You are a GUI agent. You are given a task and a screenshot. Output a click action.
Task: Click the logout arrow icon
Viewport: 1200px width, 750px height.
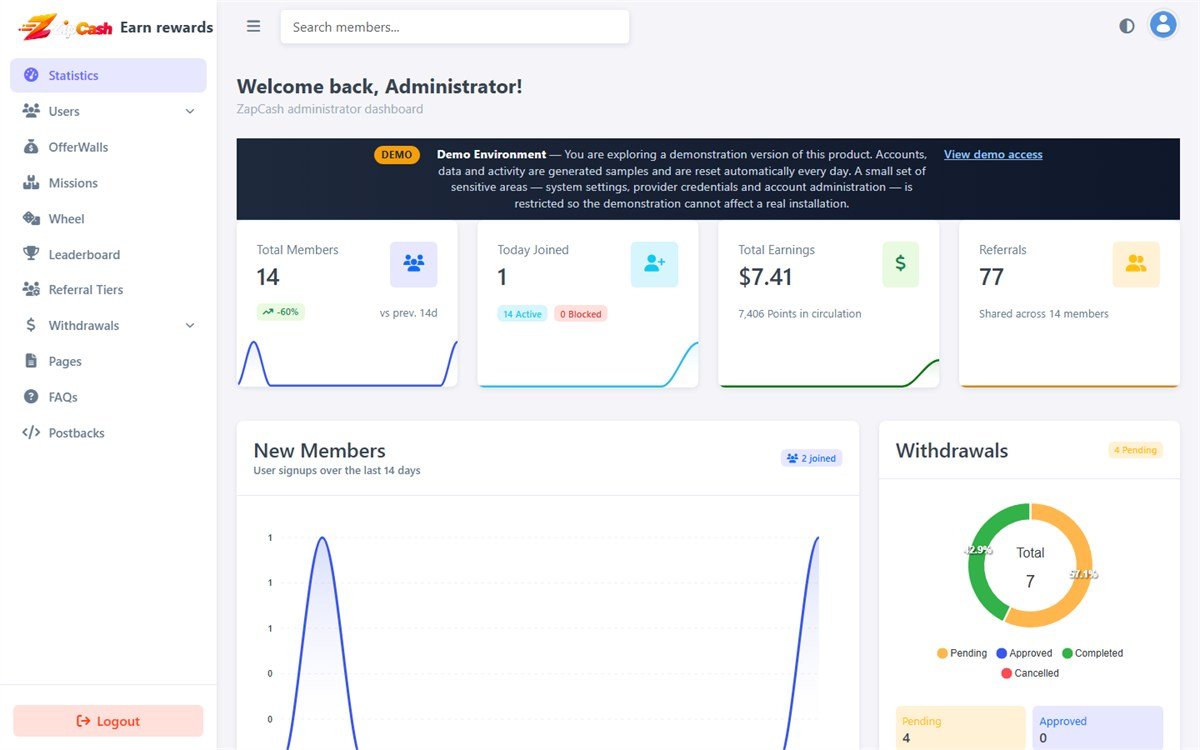84,721
